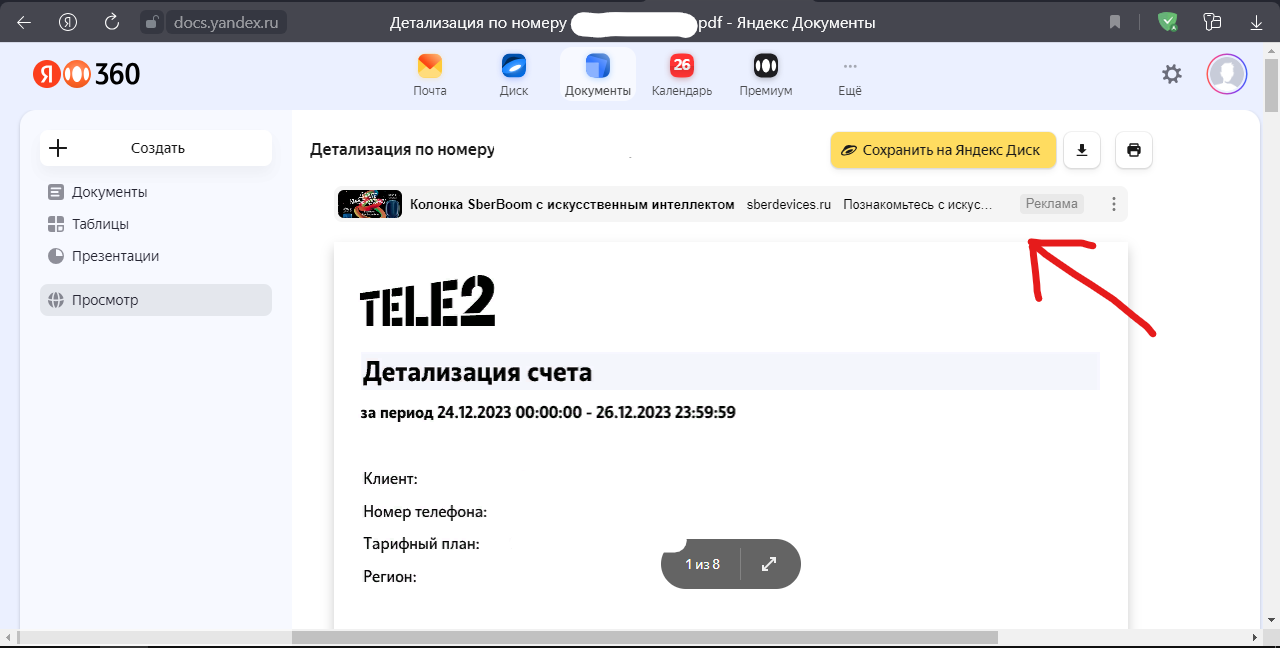Select Просмотр in the sidebar
Image resolution: width=1280 pixels, height=648 pixels.
tap(103, 299)
